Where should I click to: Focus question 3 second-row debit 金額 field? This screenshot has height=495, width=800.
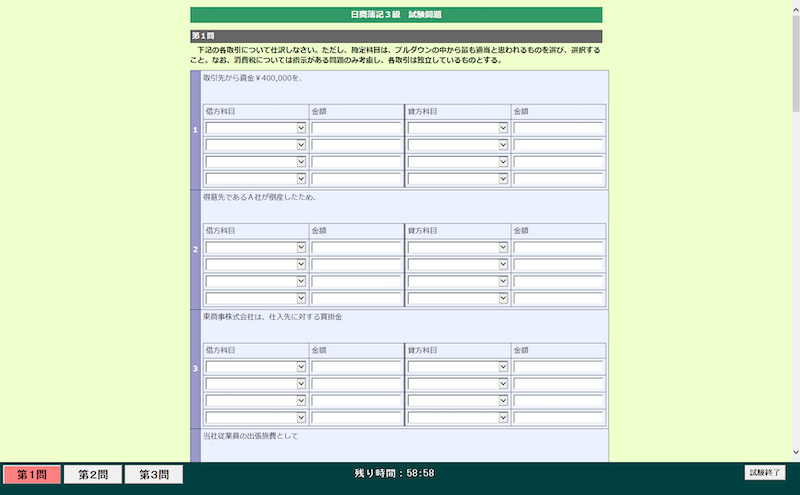tap(357, 383)
